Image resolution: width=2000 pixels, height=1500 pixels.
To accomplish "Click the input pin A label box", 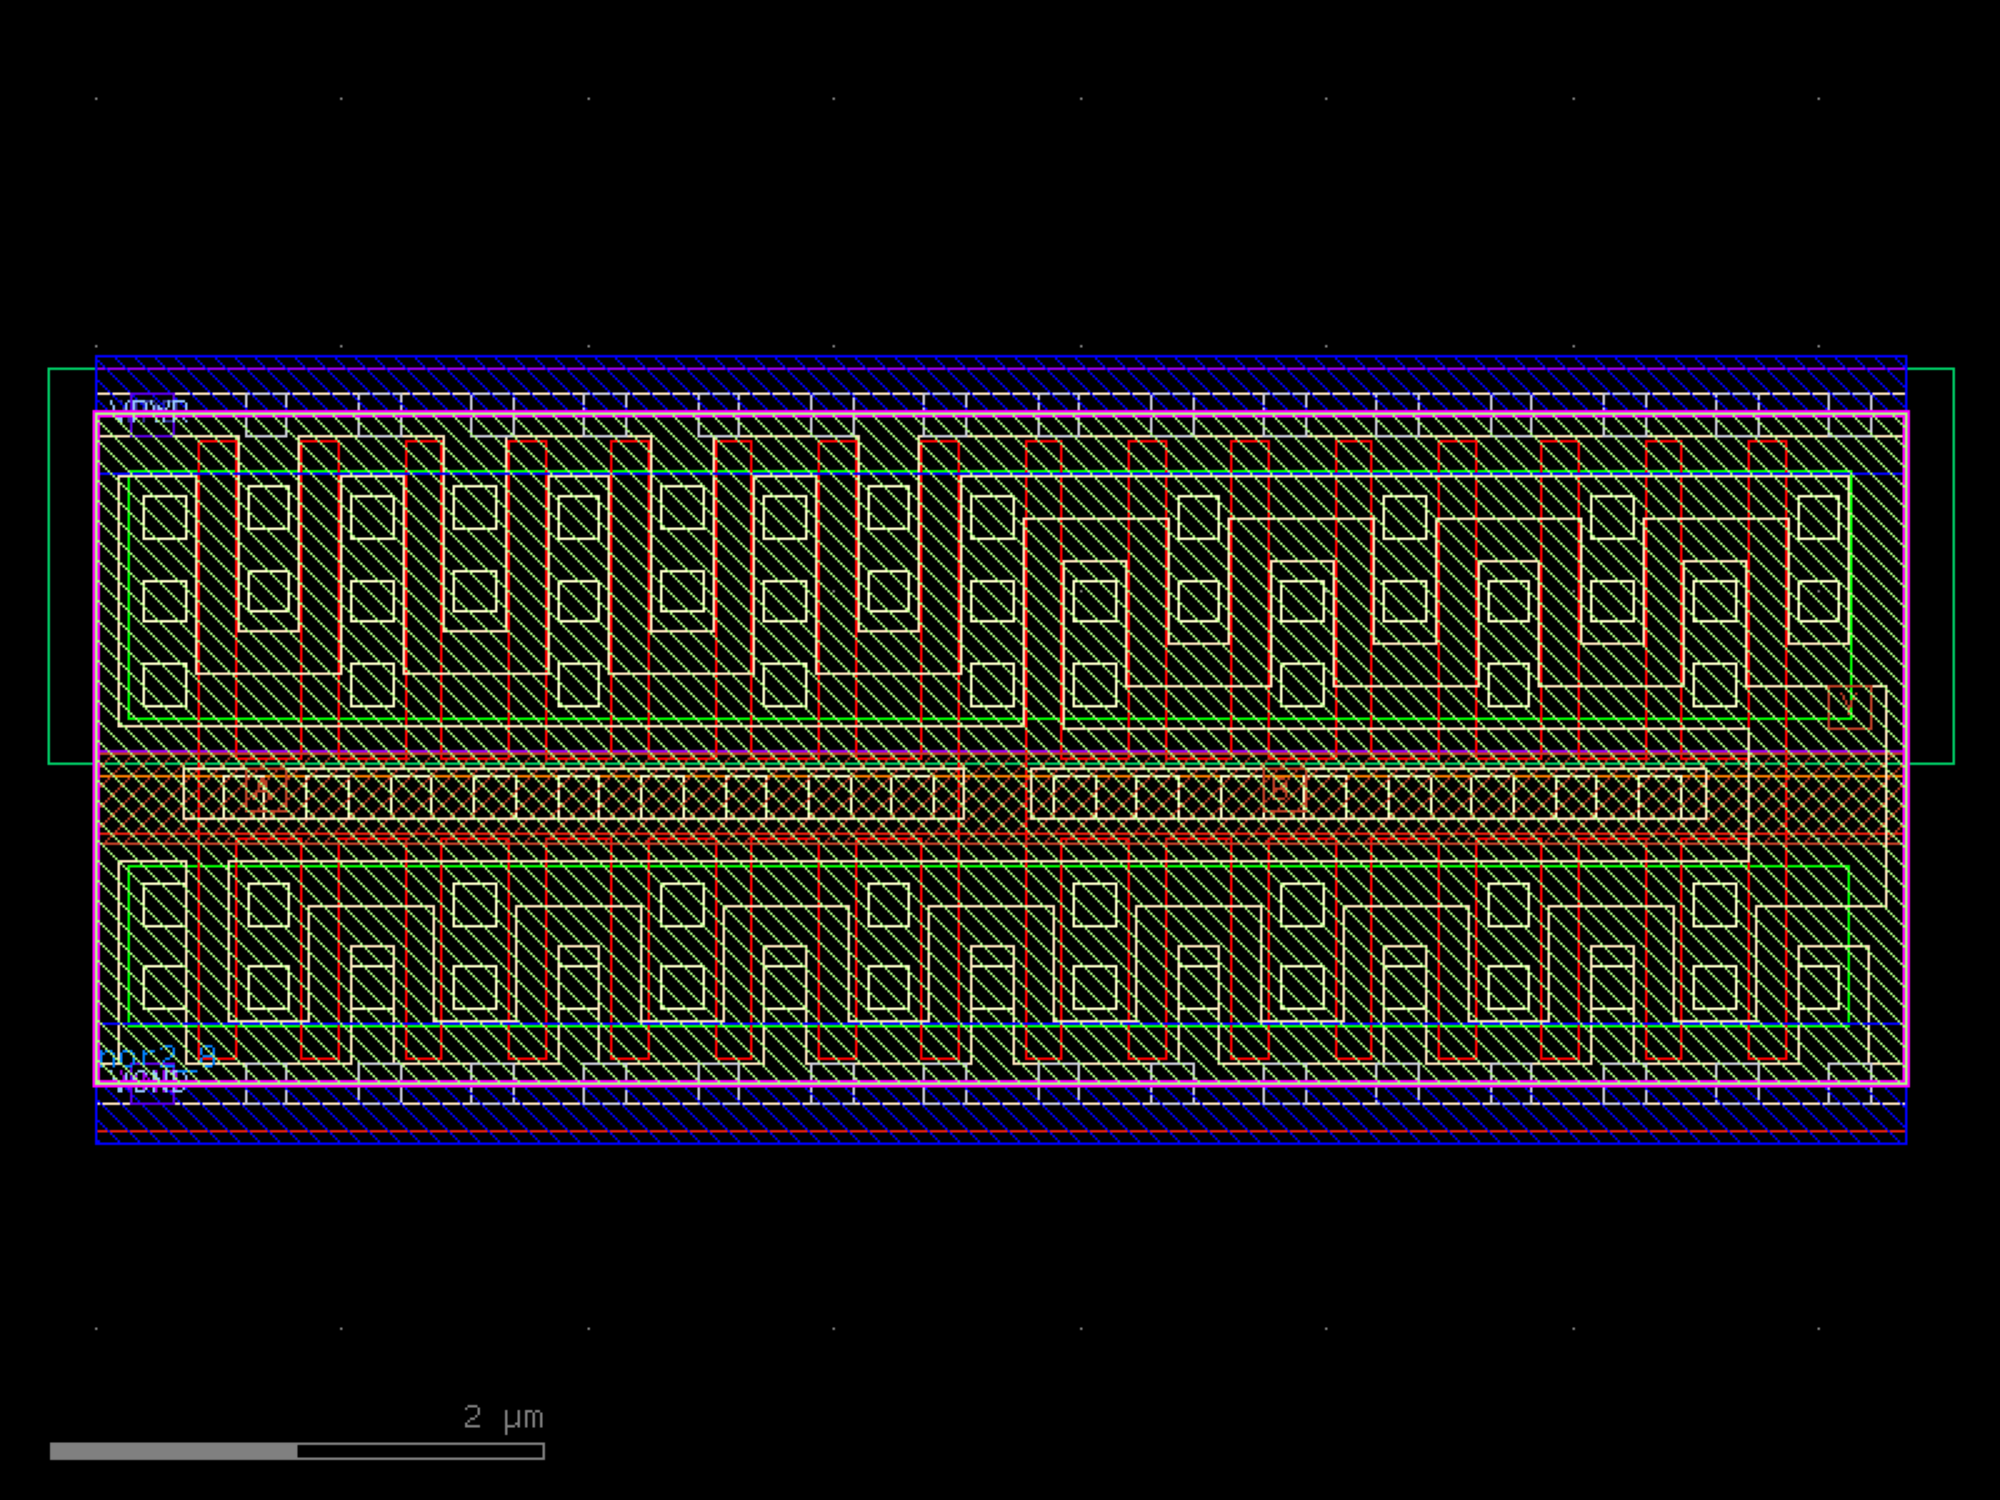I will pos(265,792).
